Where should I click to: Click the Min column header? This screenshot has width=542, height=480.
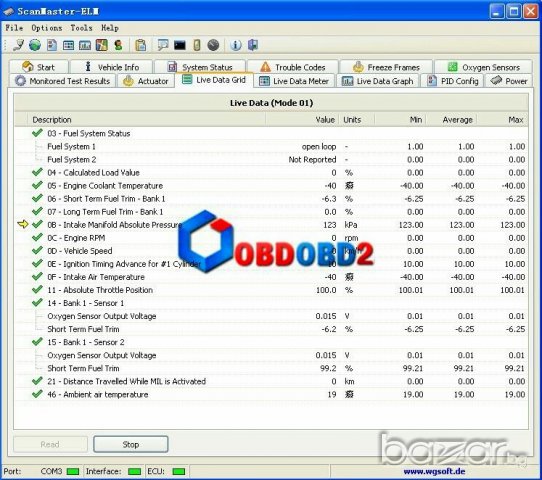pyautogui.click(x=400, y=120)
